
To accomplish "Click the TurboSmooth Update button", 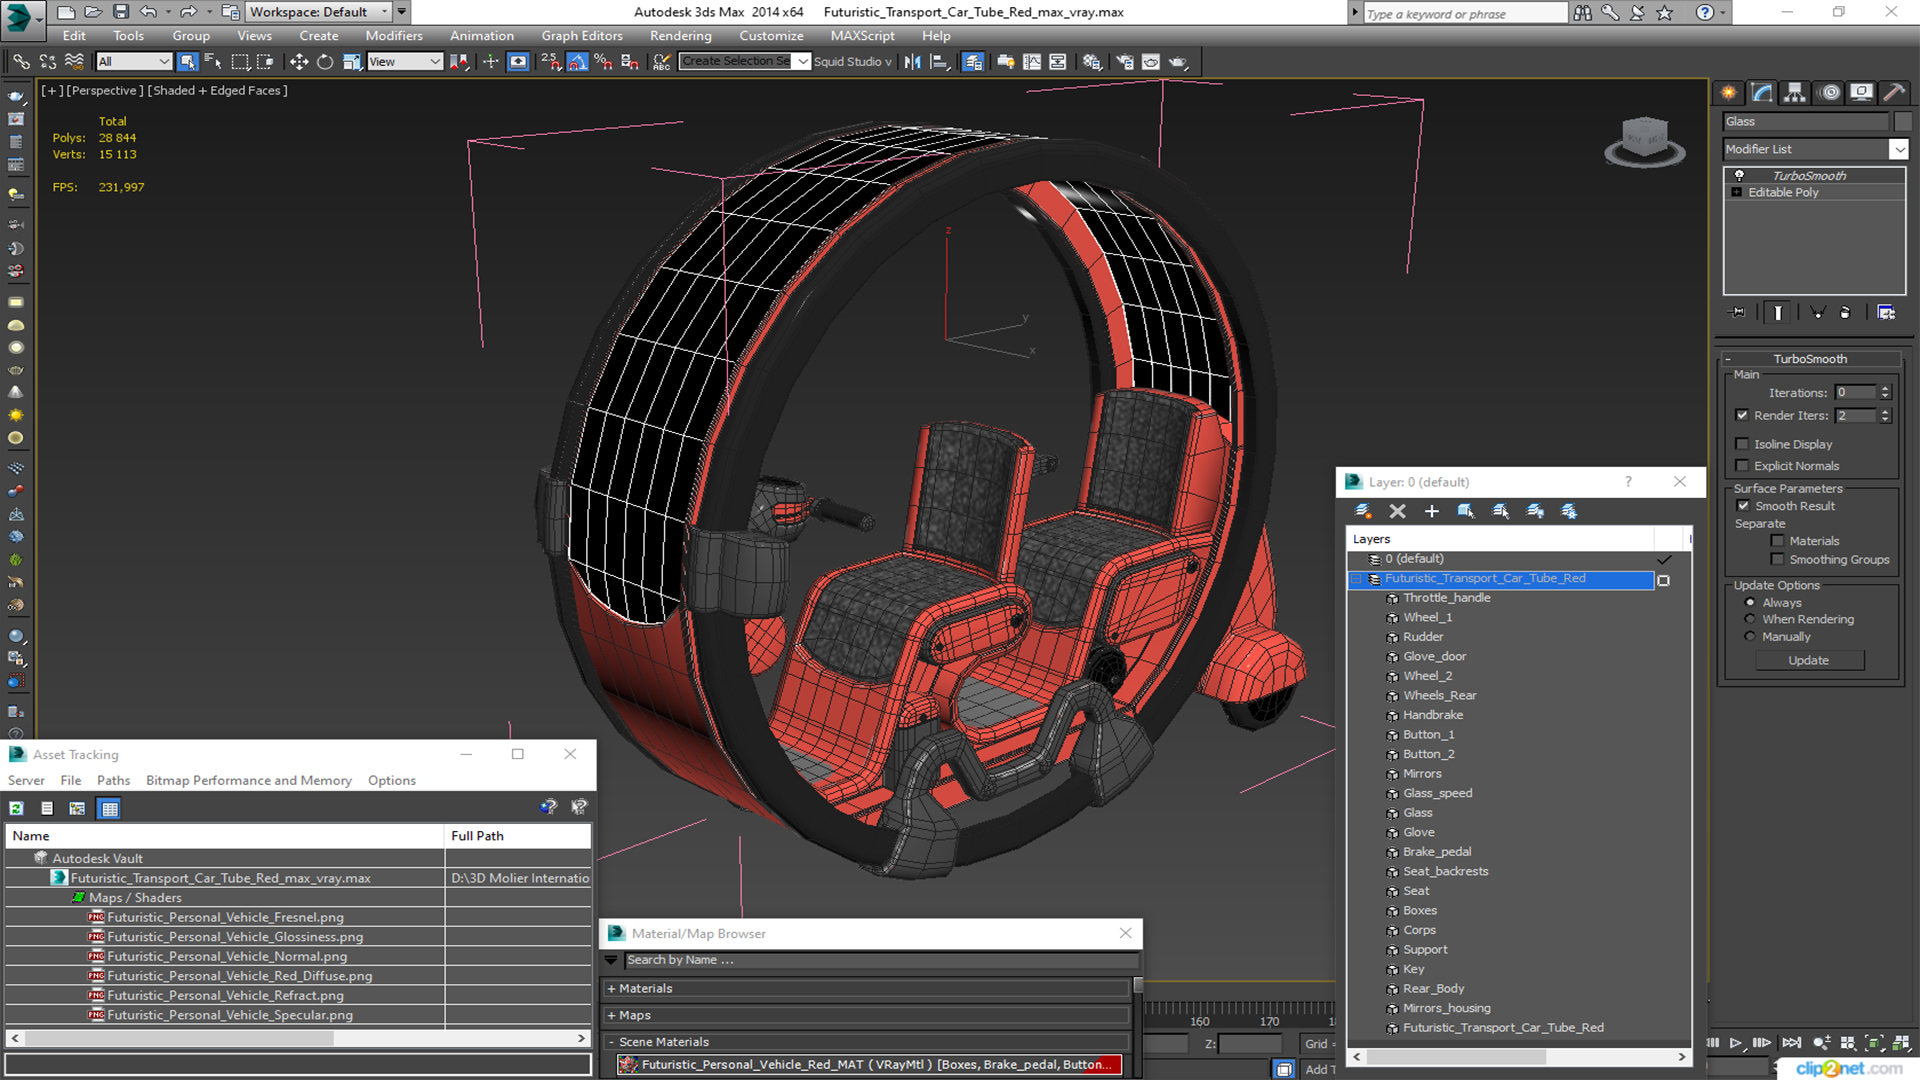I will coord(1808,660).
